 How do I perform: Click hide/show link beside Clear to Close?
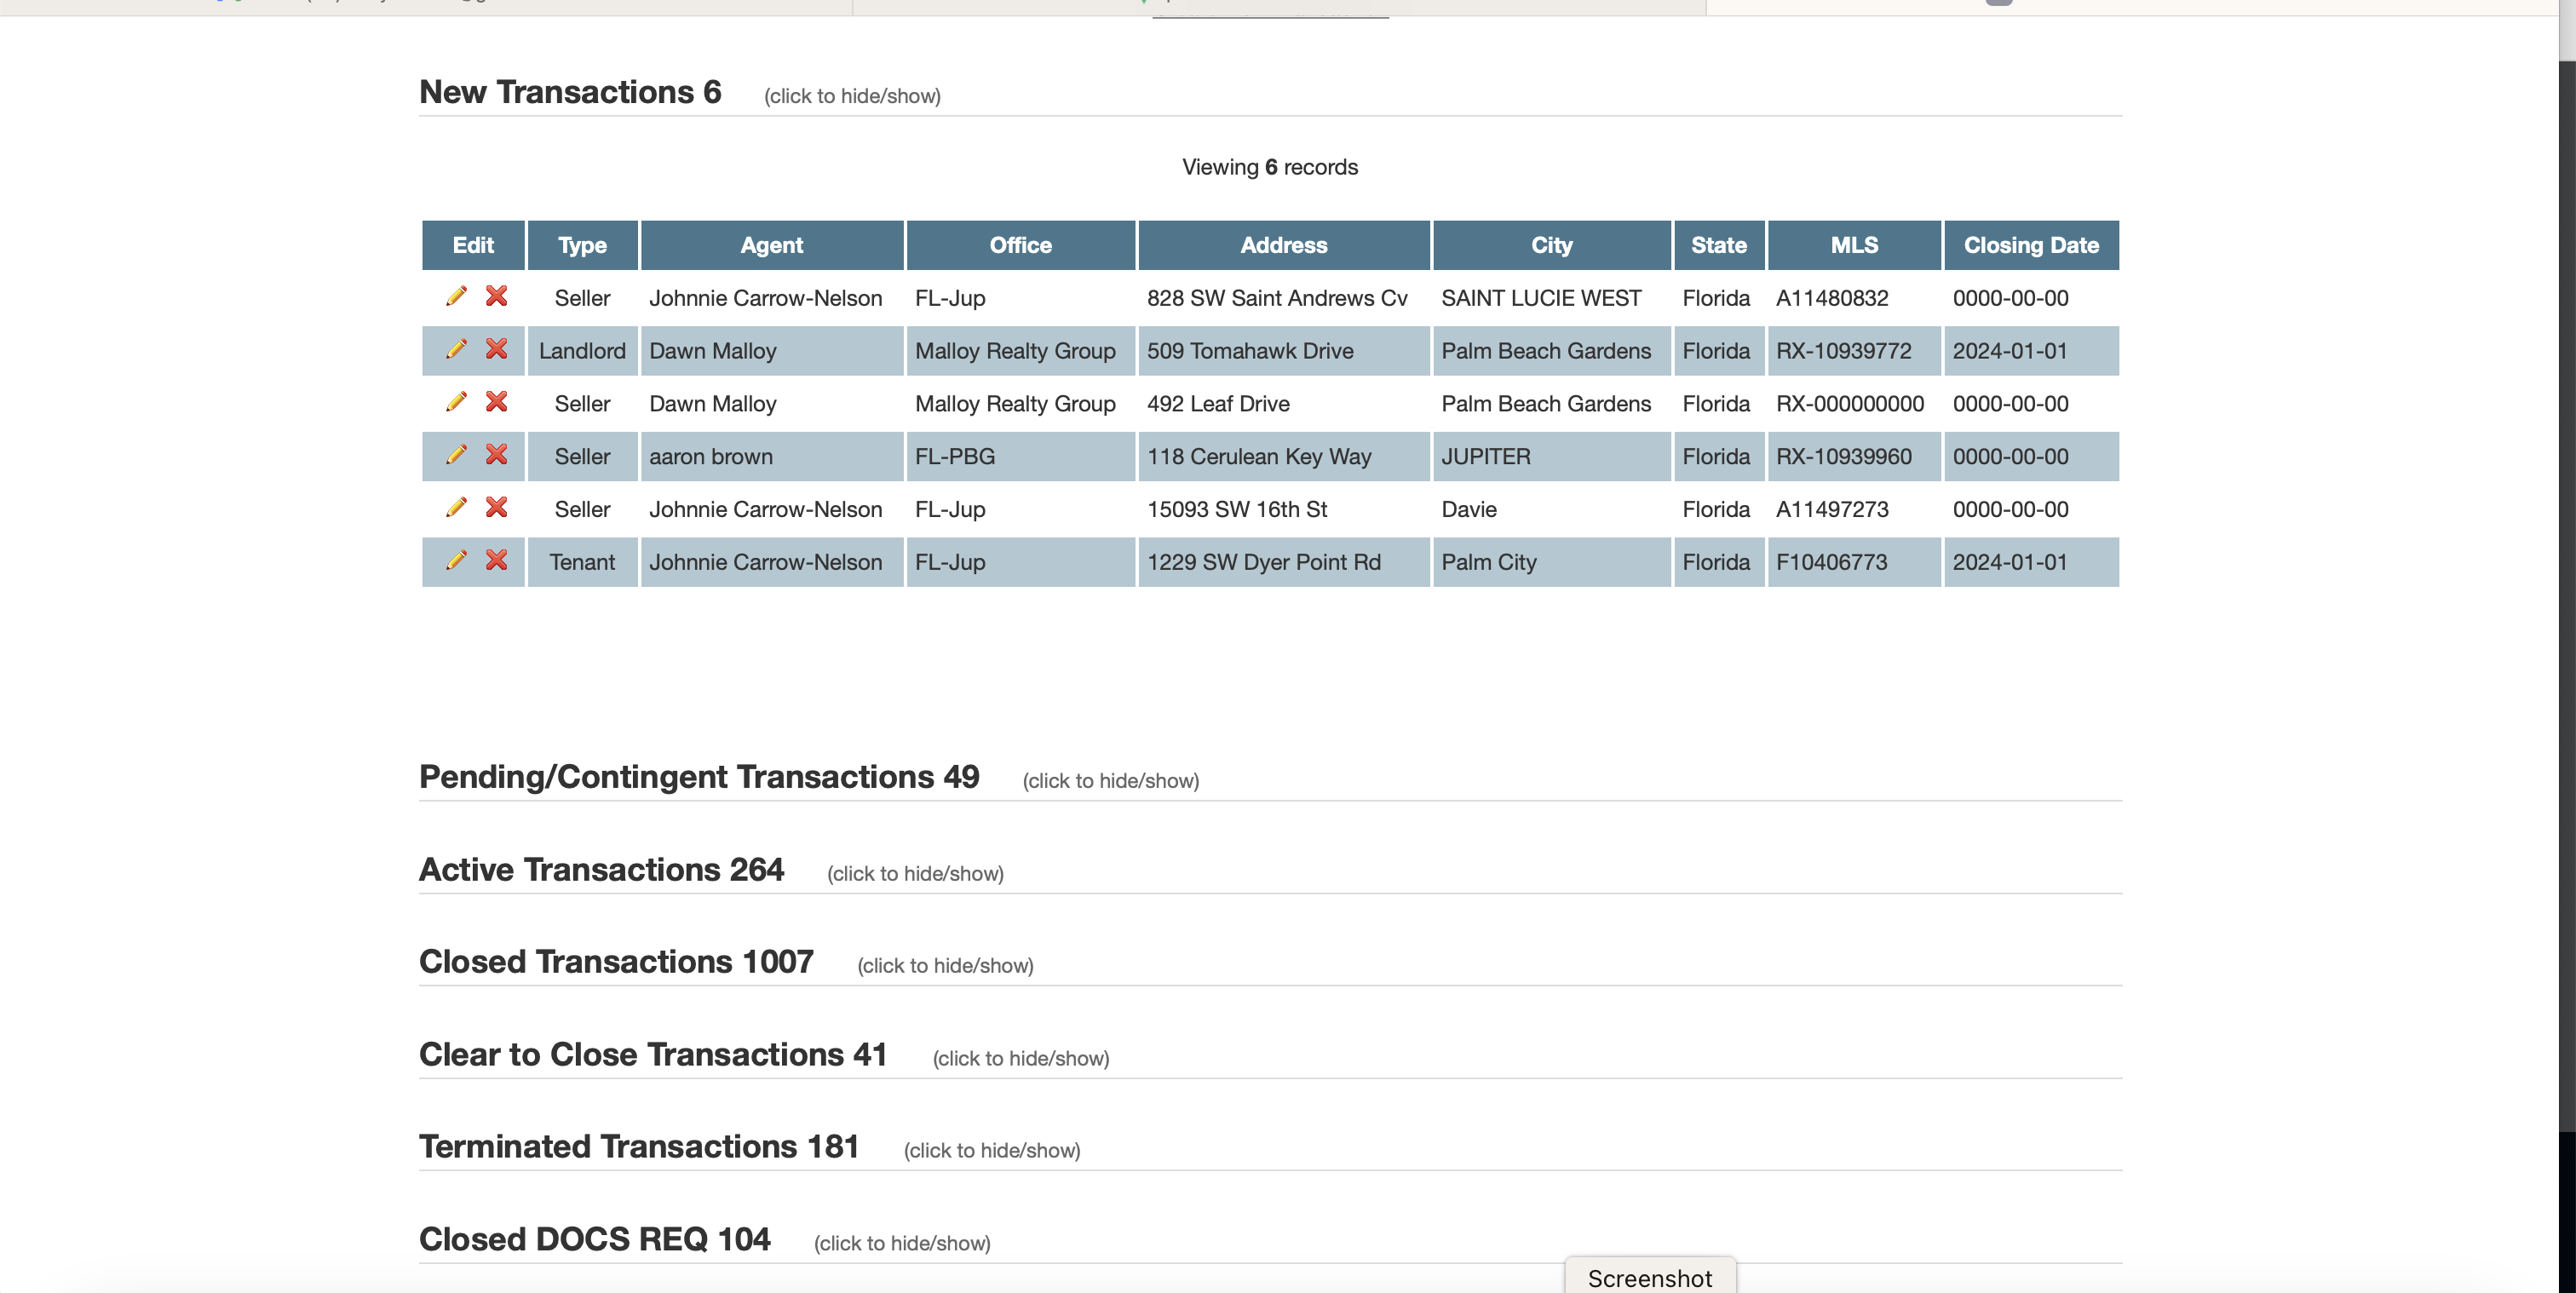pyautogui.click(x=1021, y=1059)
